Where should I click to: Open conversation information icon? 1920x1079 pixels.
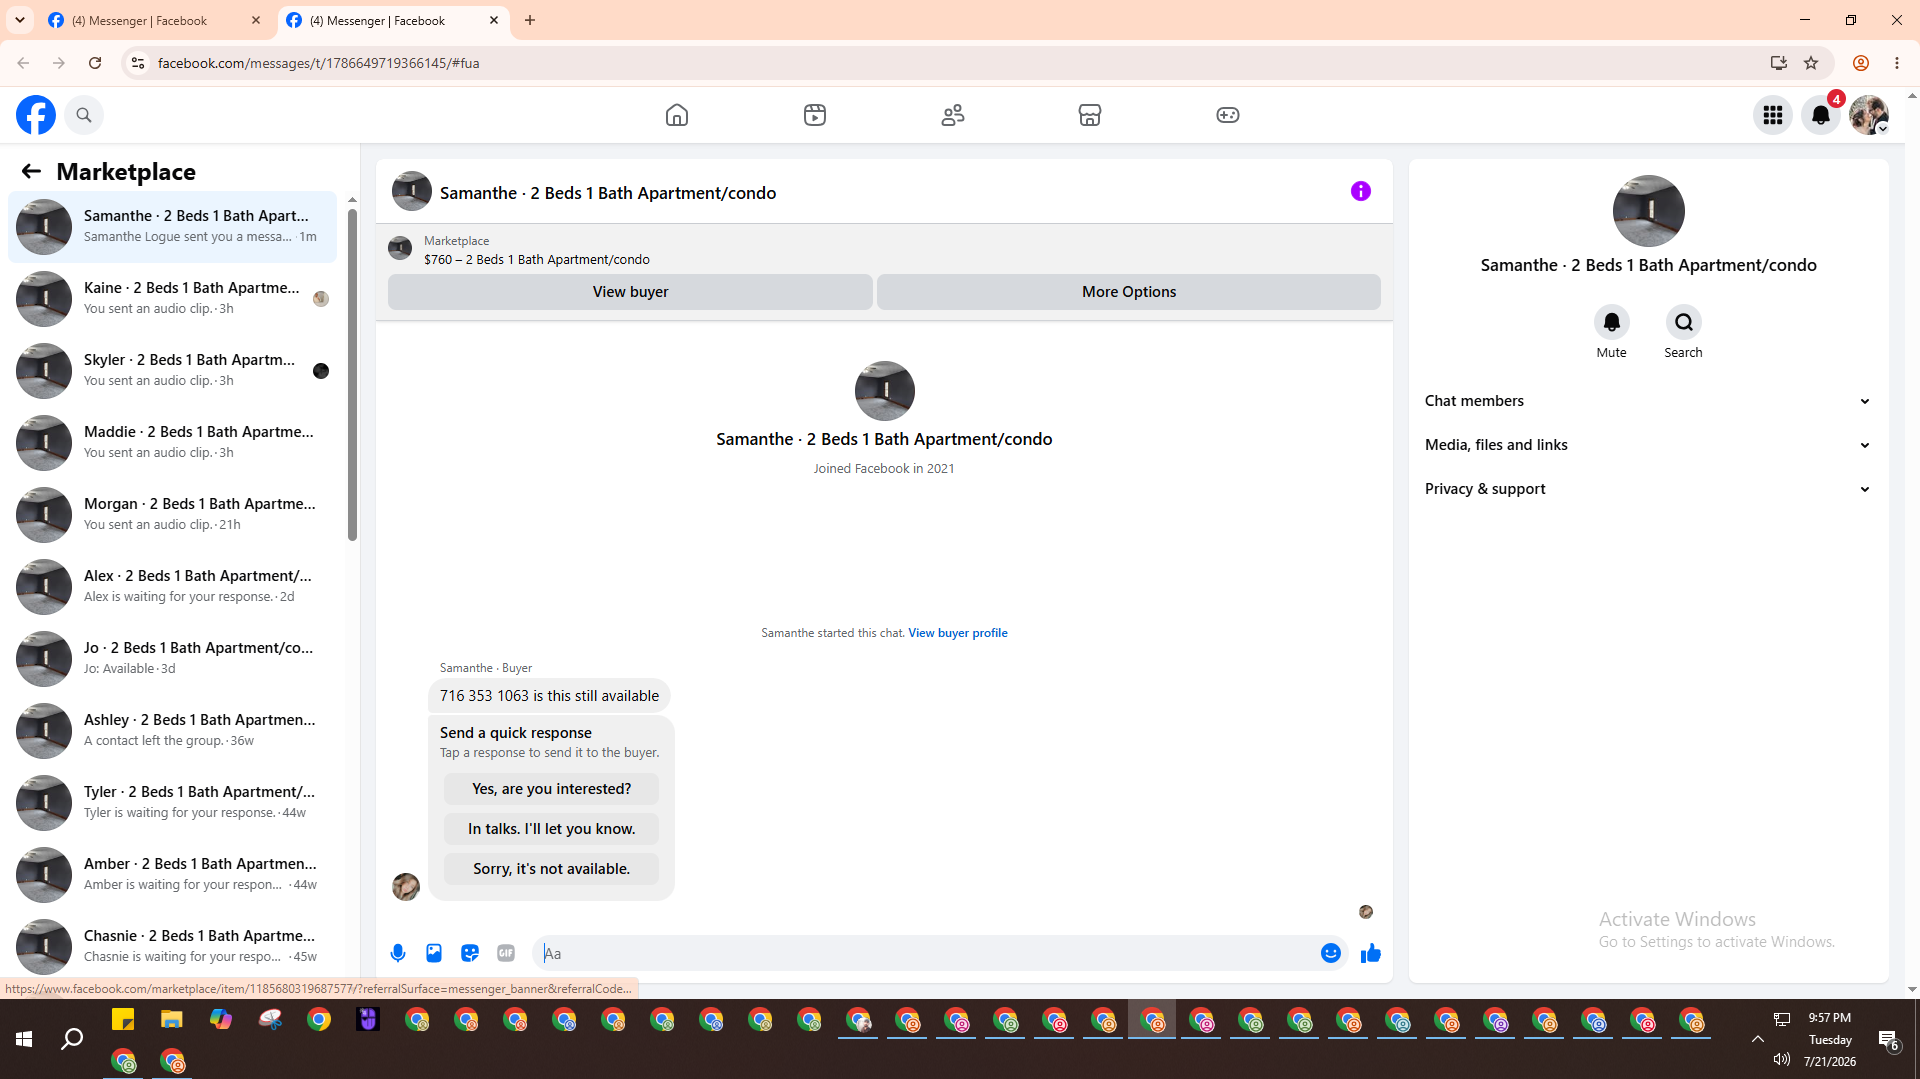(1361, 191)
